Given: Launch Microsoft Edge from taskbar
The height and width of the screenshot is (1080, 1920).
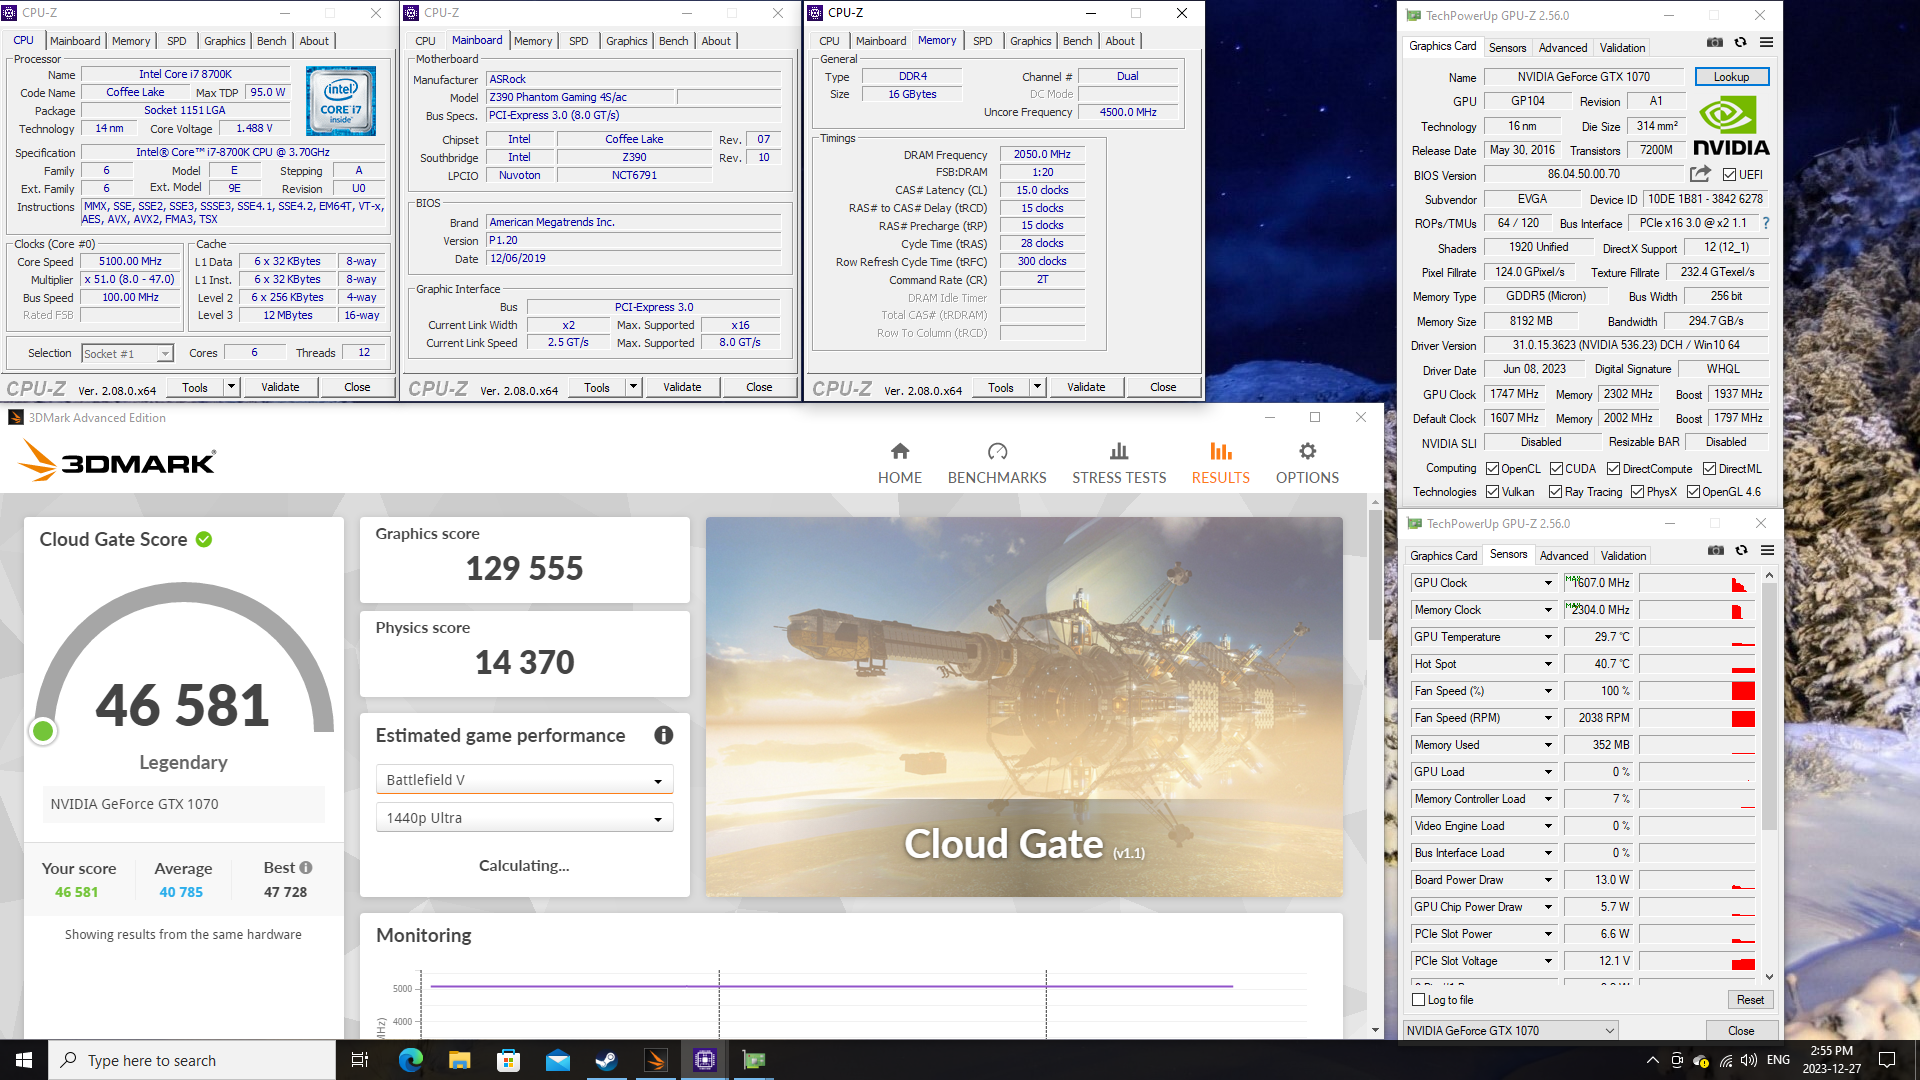Looking at the screenshot, I should coord(410,1060).
